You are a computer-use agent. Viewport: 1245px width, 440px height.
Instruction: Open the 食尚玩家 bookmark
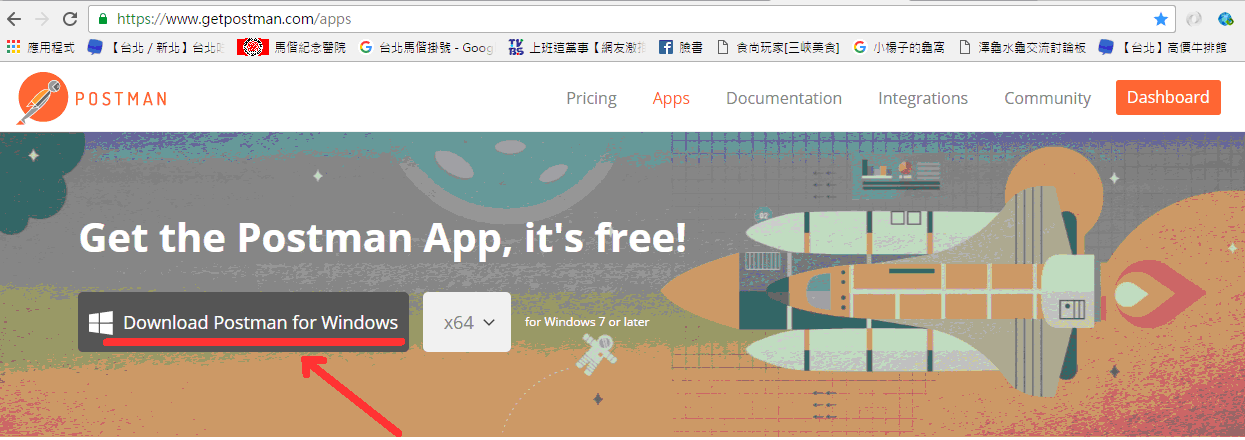[778, 47]
